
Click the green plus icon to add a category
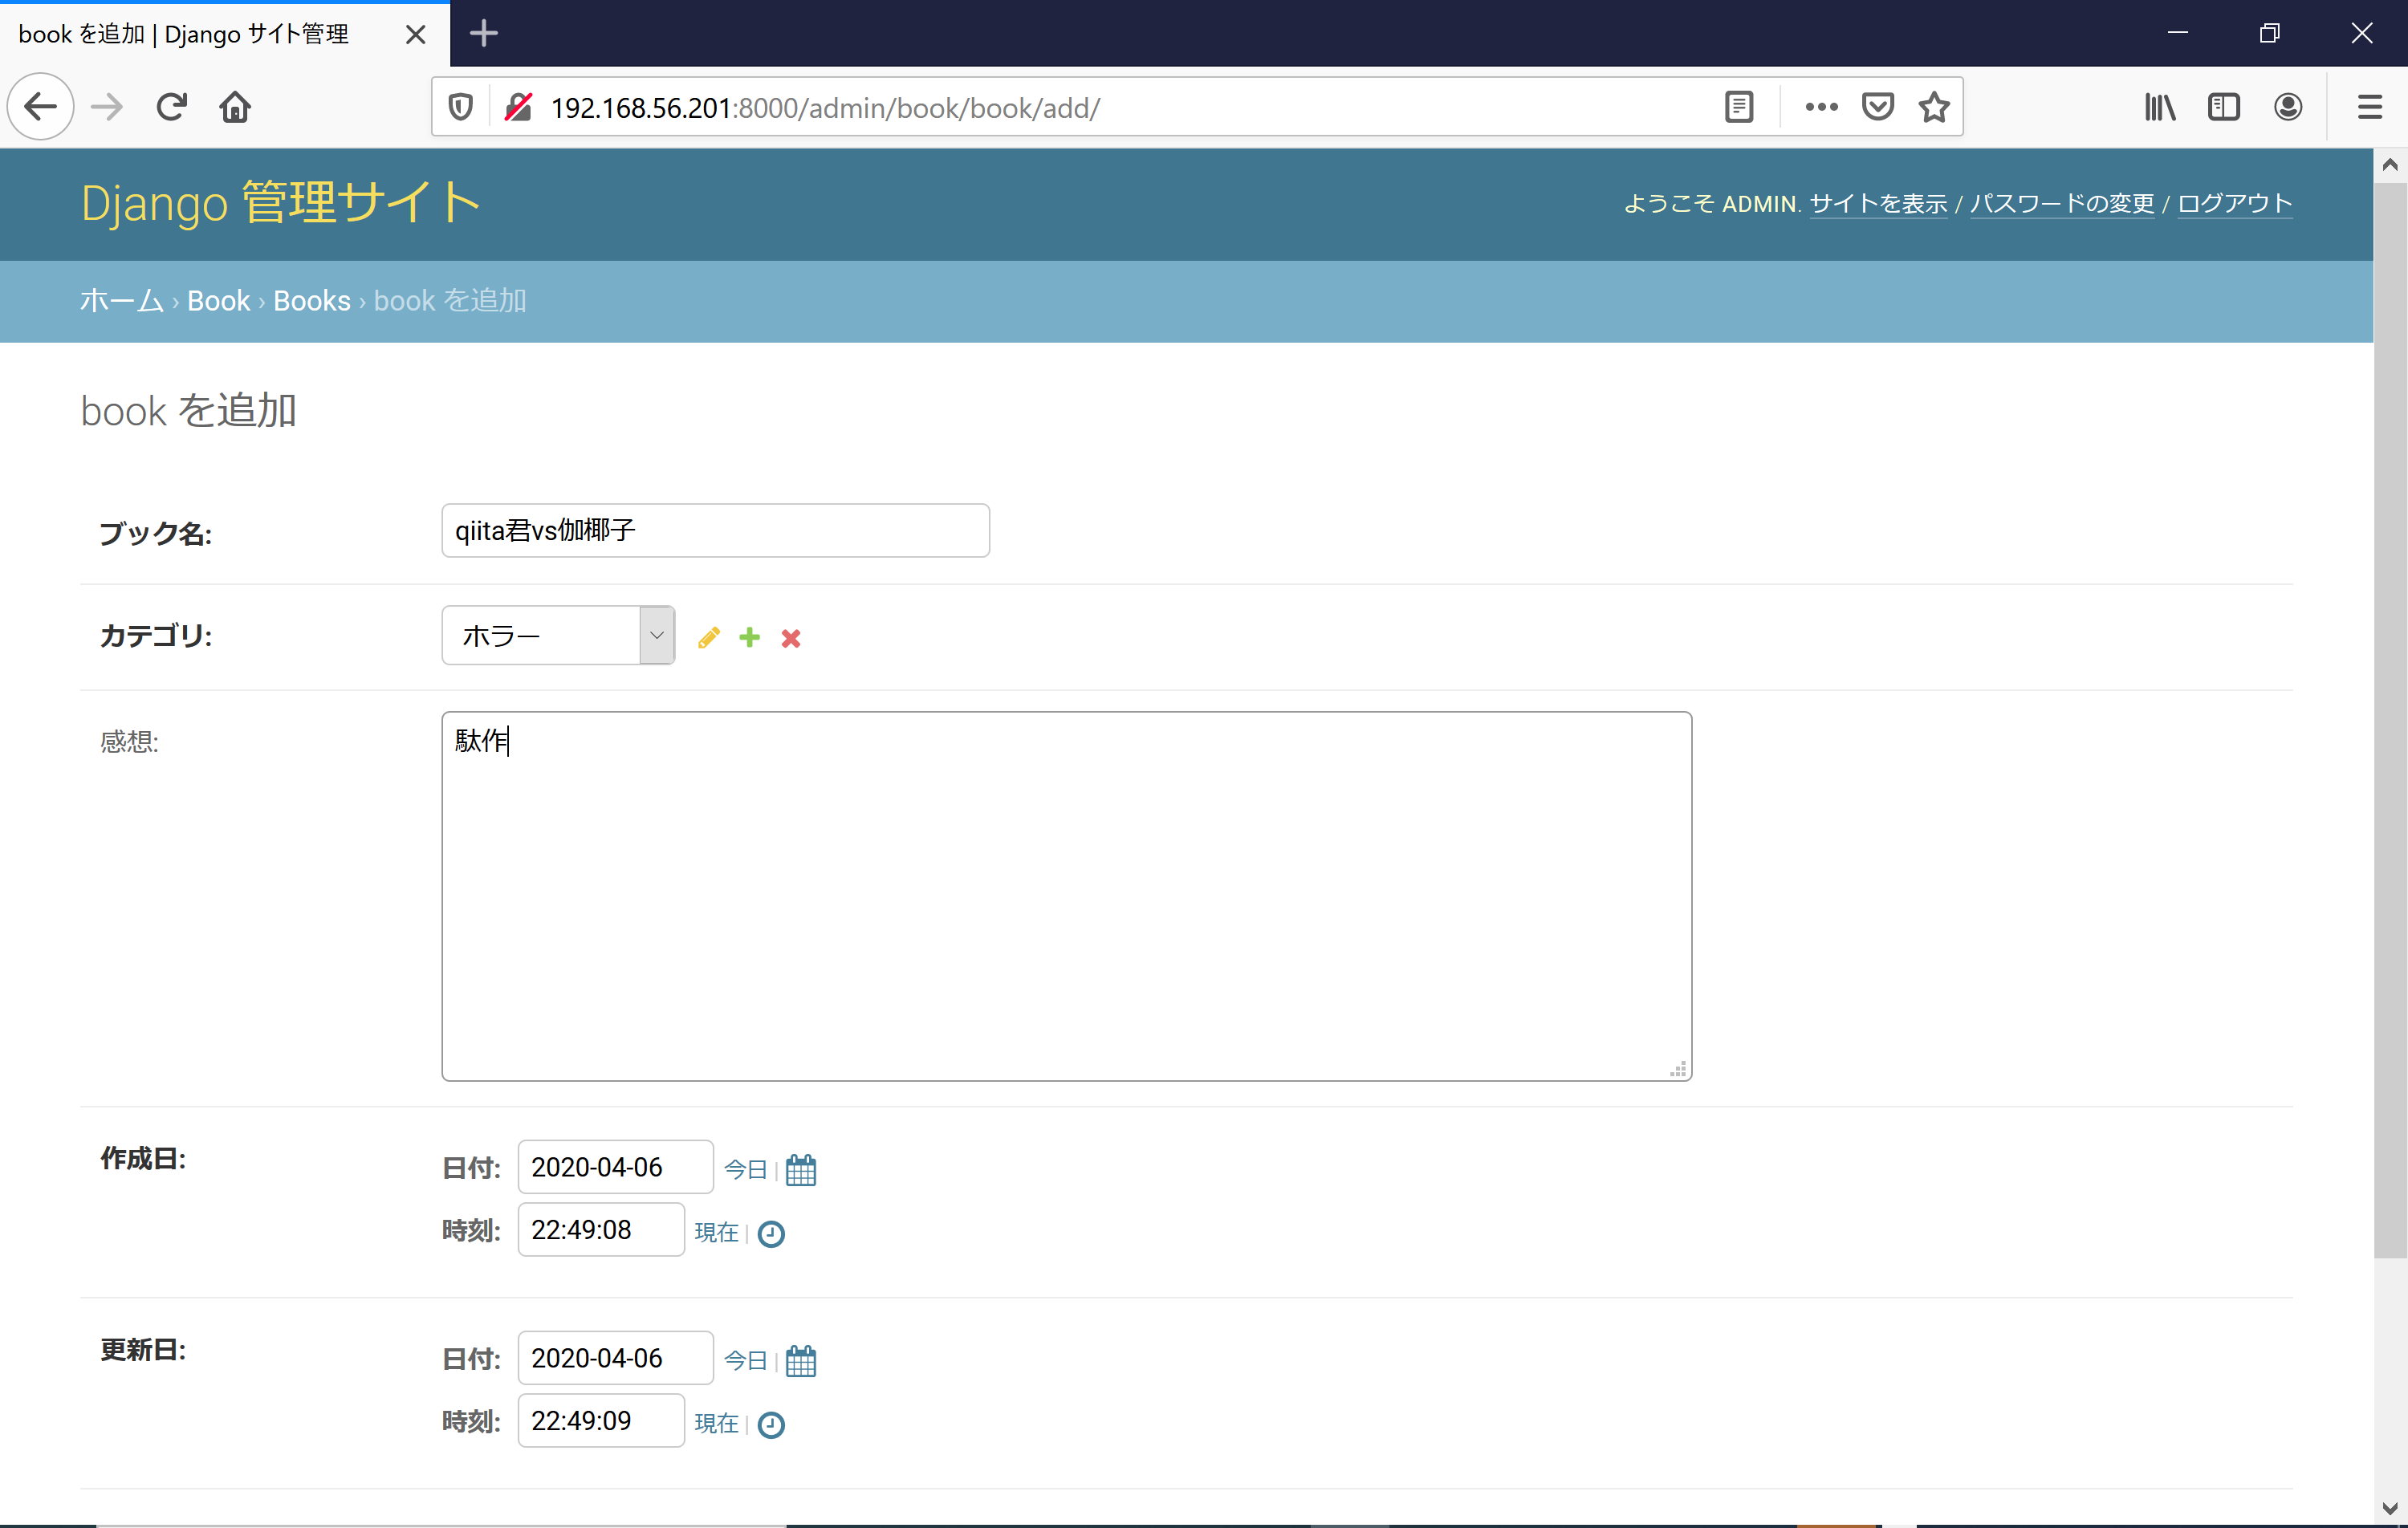(750, 637)
